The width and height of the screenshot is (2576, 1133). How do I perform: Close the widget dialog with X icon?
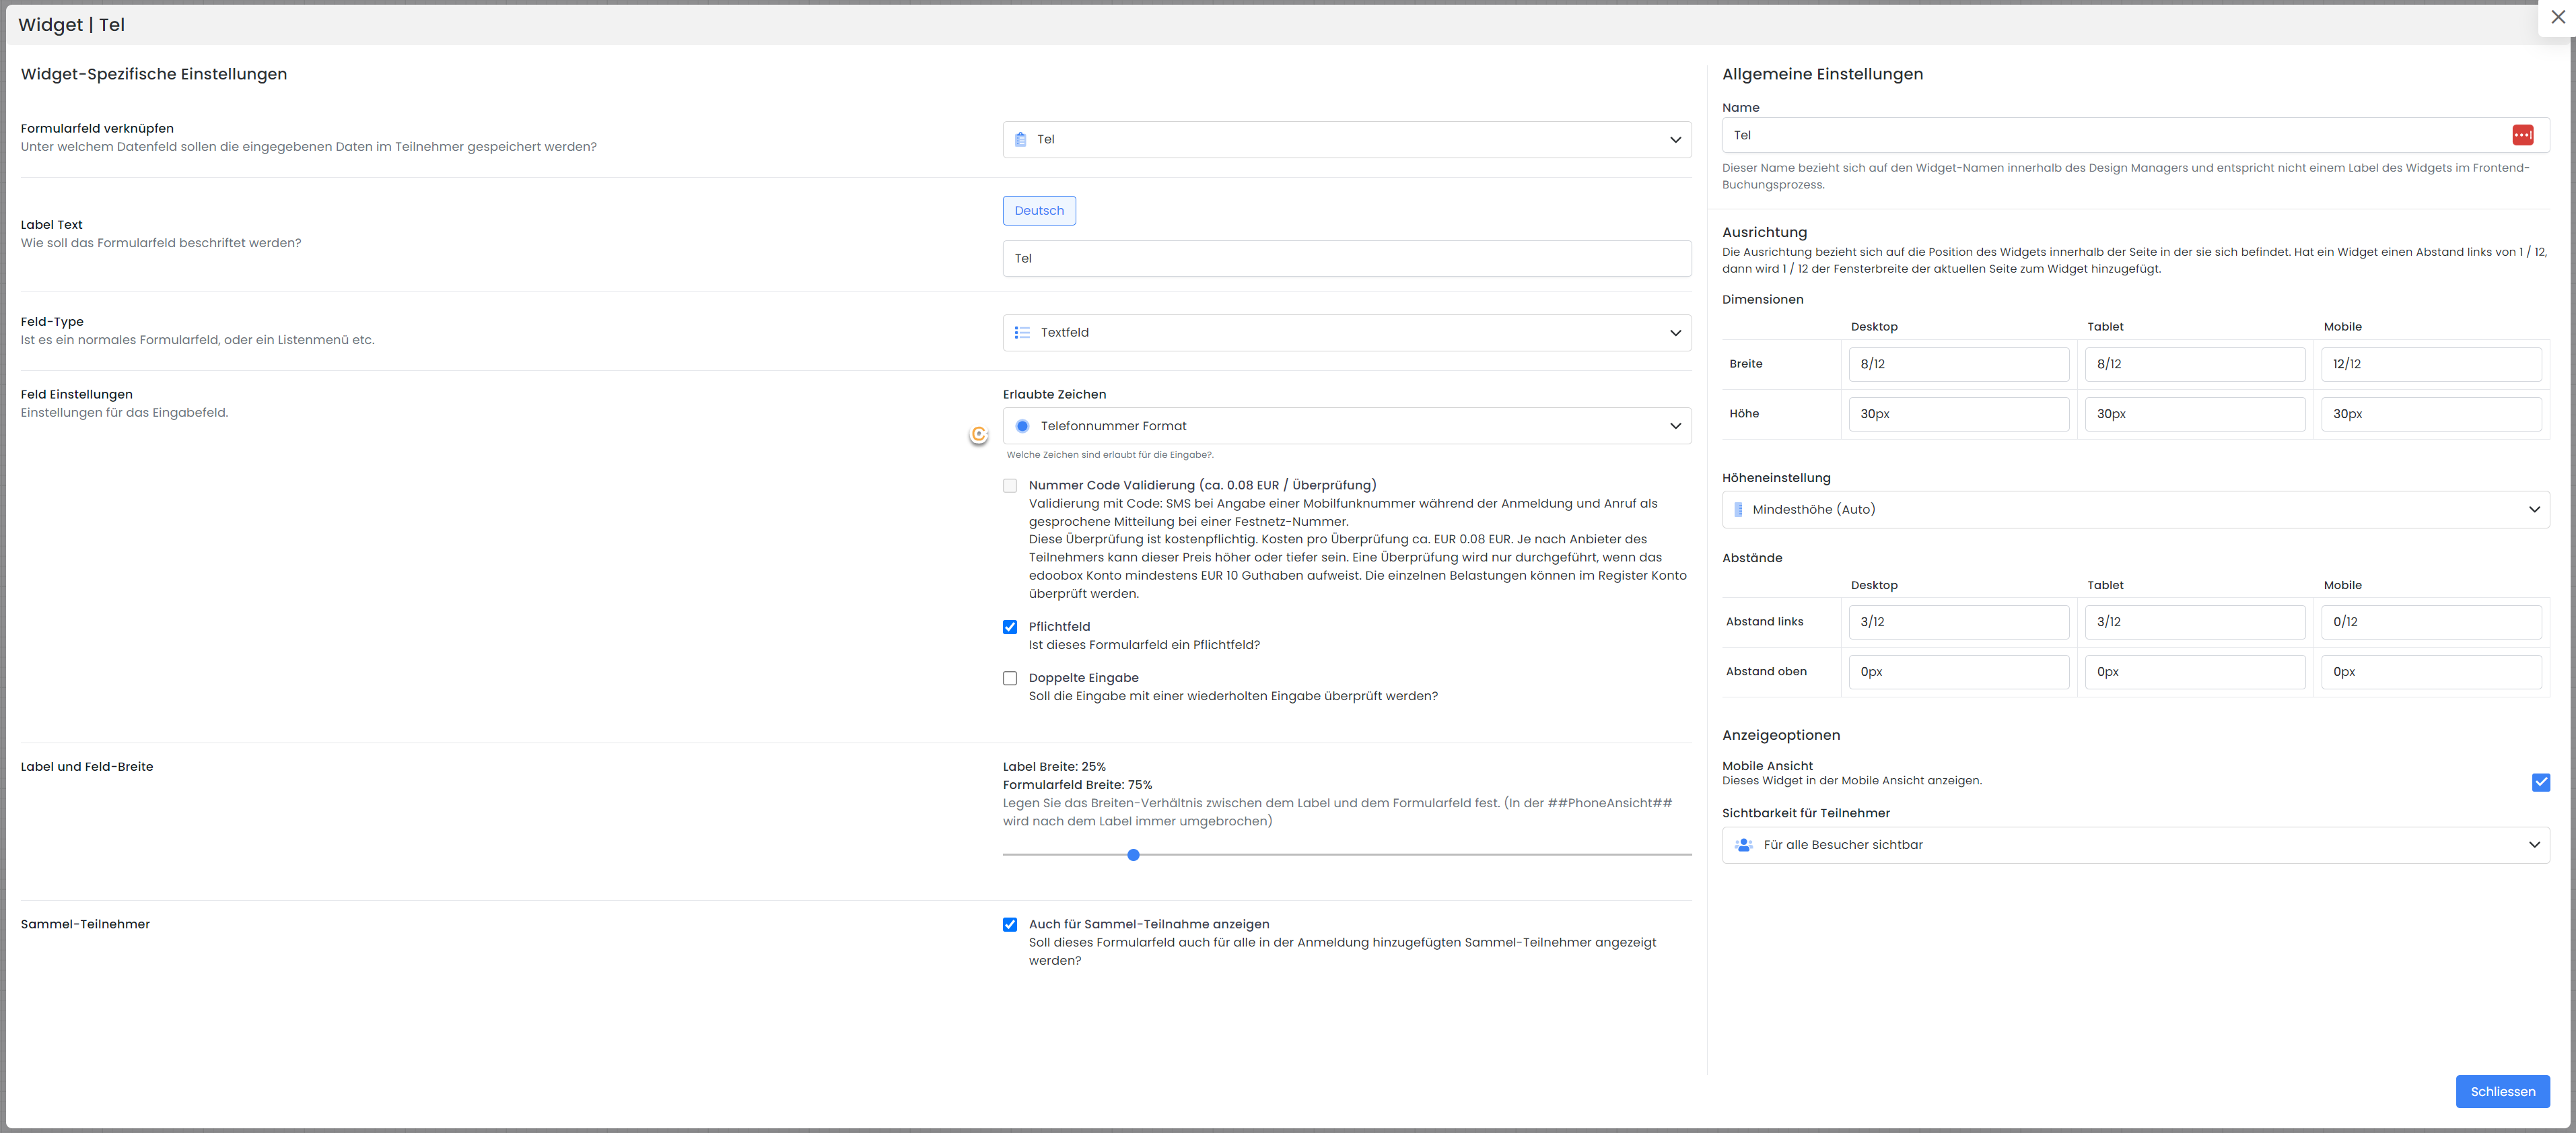click(2558, 17)
